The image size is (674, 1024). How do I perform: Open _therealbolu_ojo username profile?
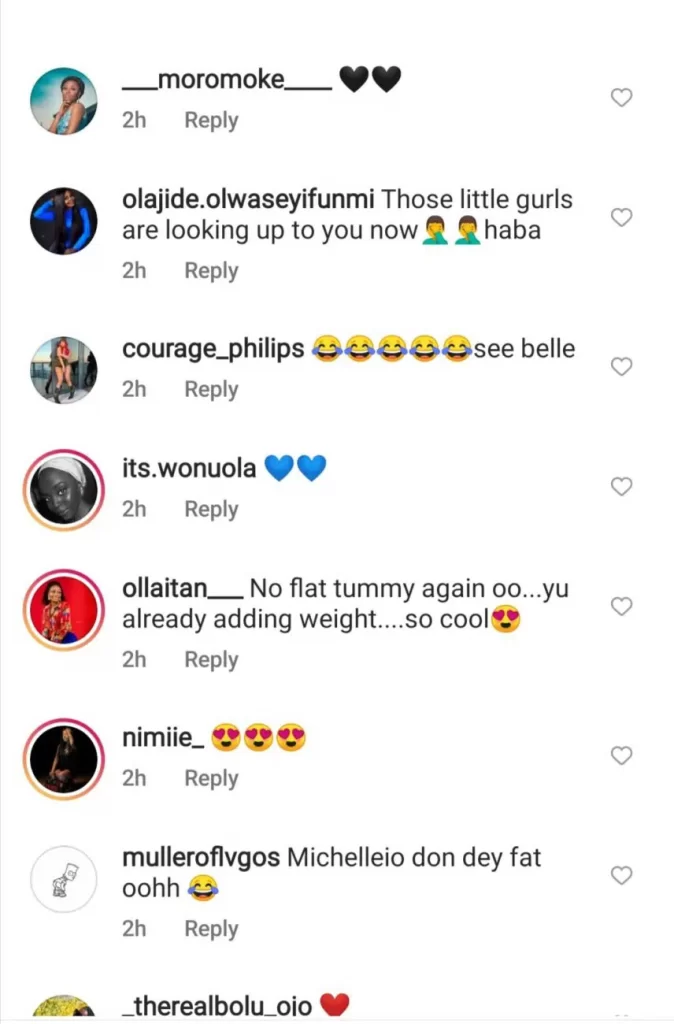point(217,1005)
